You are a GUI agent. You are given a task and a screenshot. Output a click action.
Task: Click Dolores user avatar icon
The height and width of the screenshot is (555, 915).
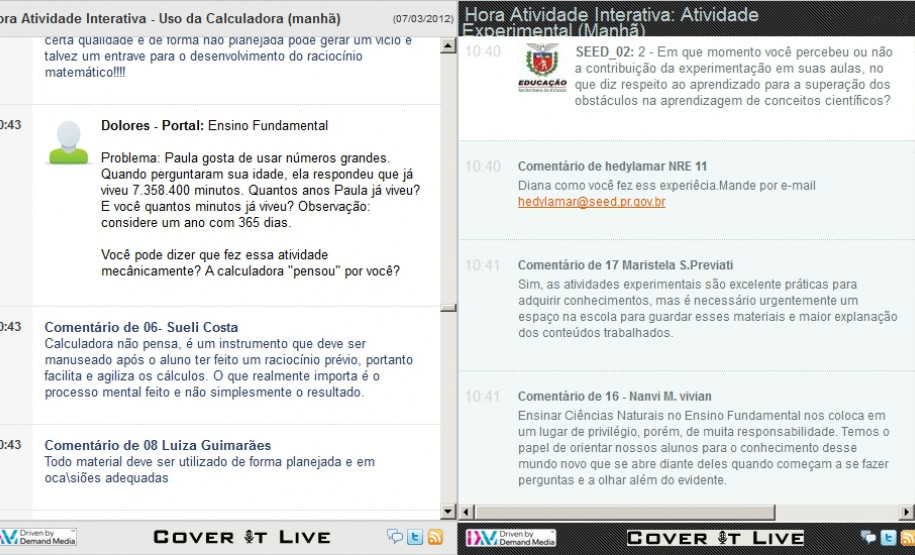point(68,142)
